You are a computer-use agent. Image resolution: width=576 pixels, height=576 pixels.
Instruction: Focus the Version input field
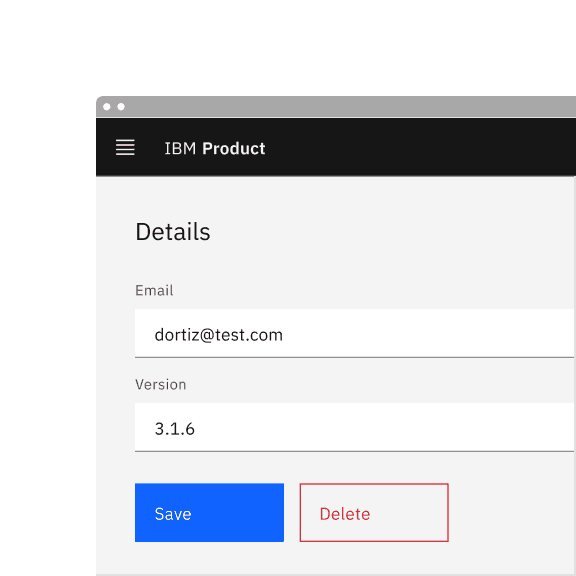[354, 427]
